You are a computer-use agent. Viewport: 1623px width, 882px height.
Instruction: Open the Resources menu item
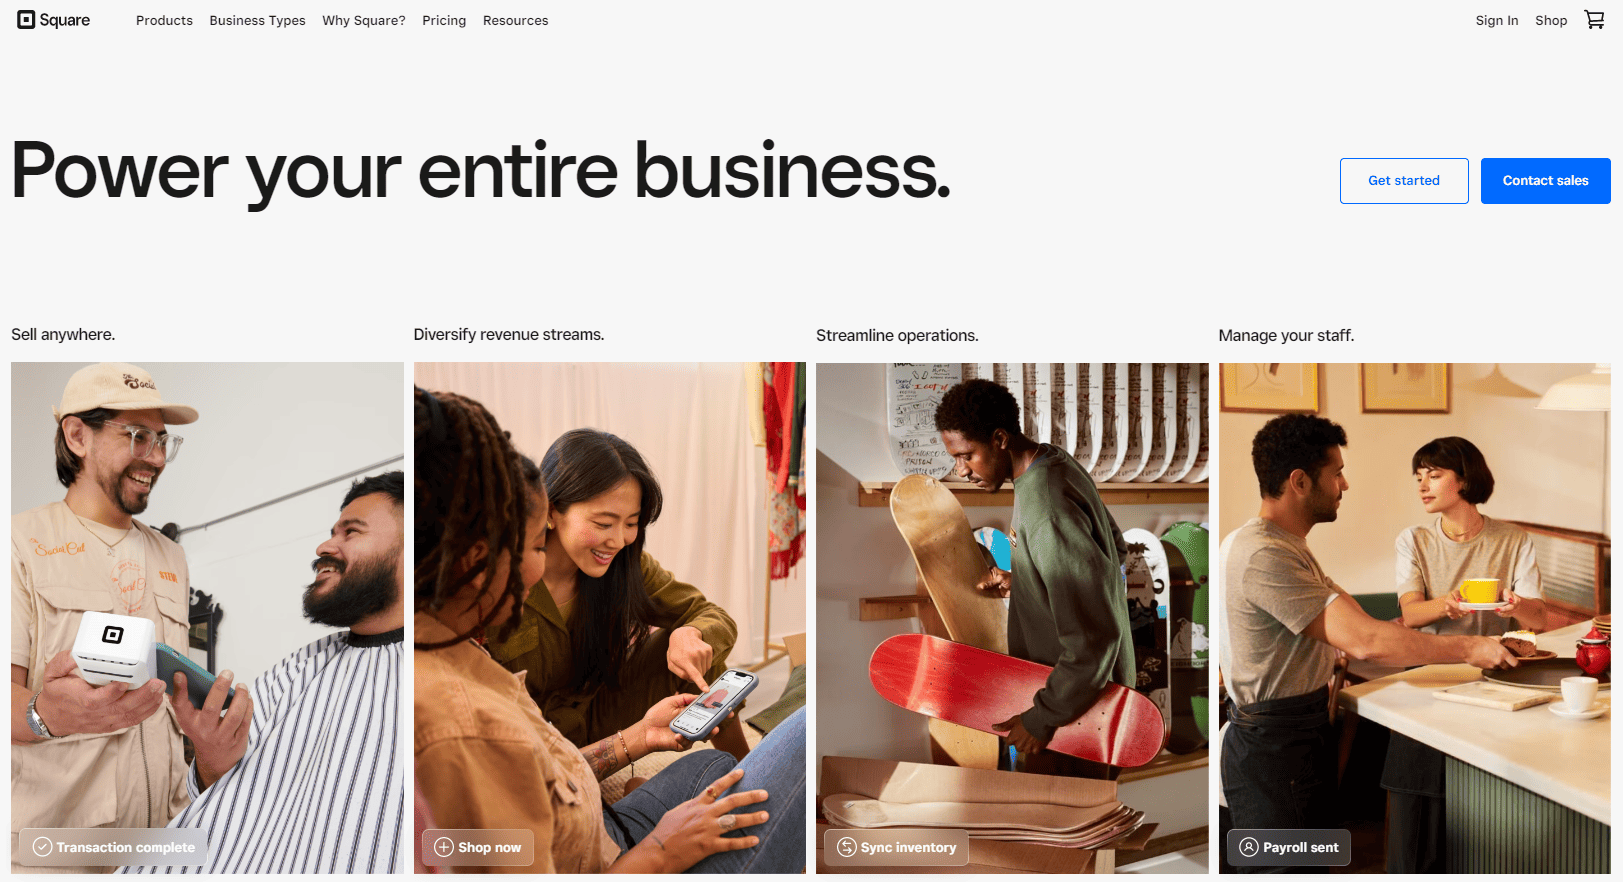[515, 20]
